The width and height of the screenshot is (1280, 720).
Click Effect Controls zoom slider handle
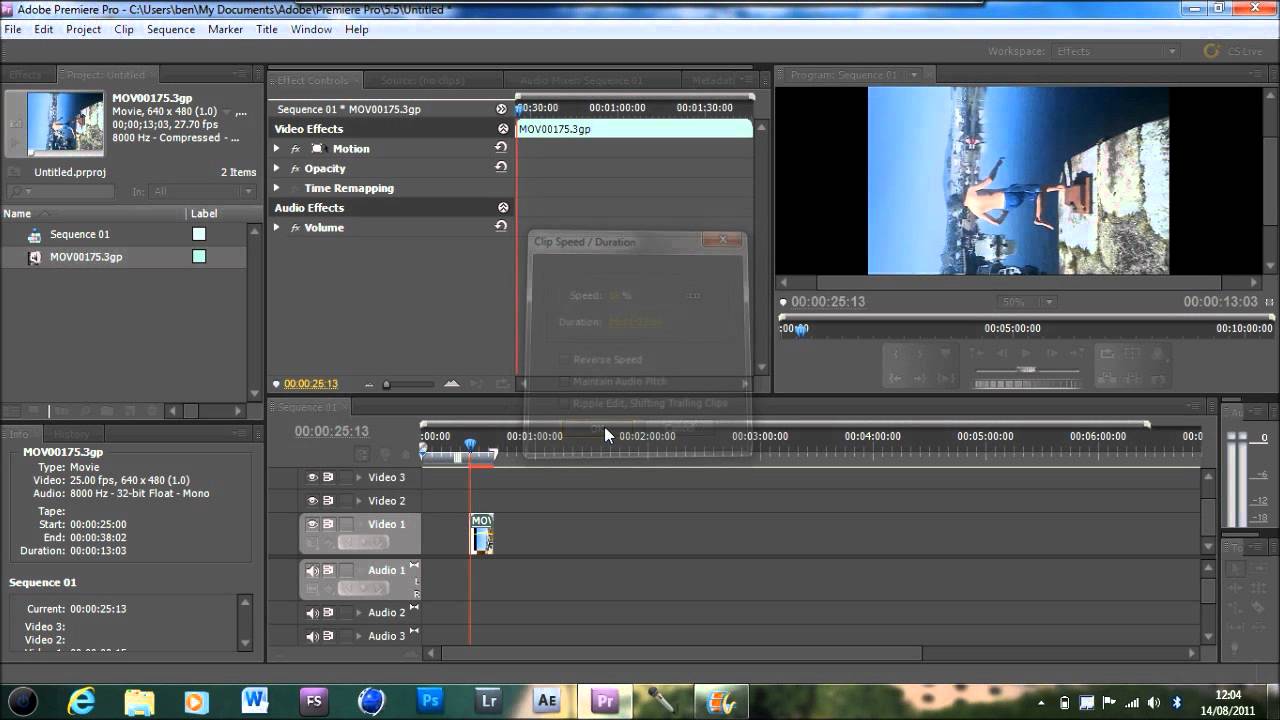pyautogui.click(x=387, y=384)
